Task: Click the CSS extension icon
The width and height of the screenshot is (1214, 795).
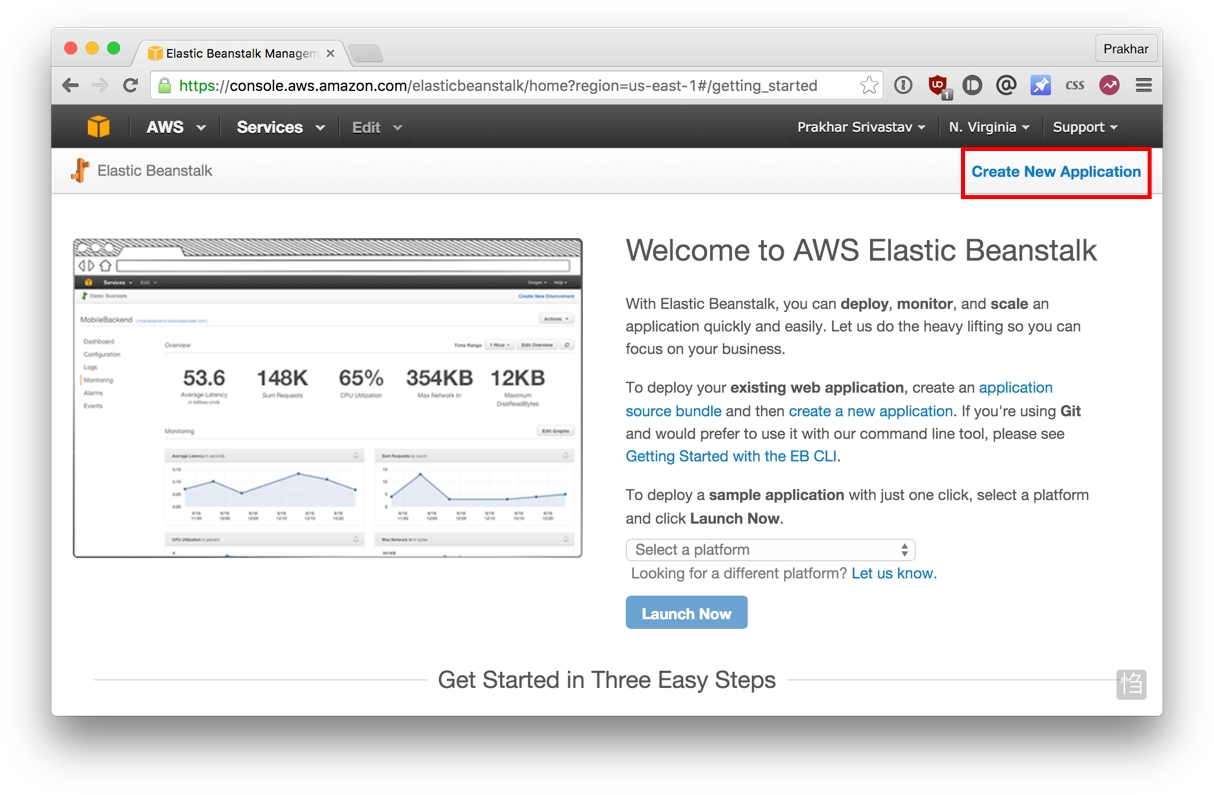Action: pos(1075,85)
